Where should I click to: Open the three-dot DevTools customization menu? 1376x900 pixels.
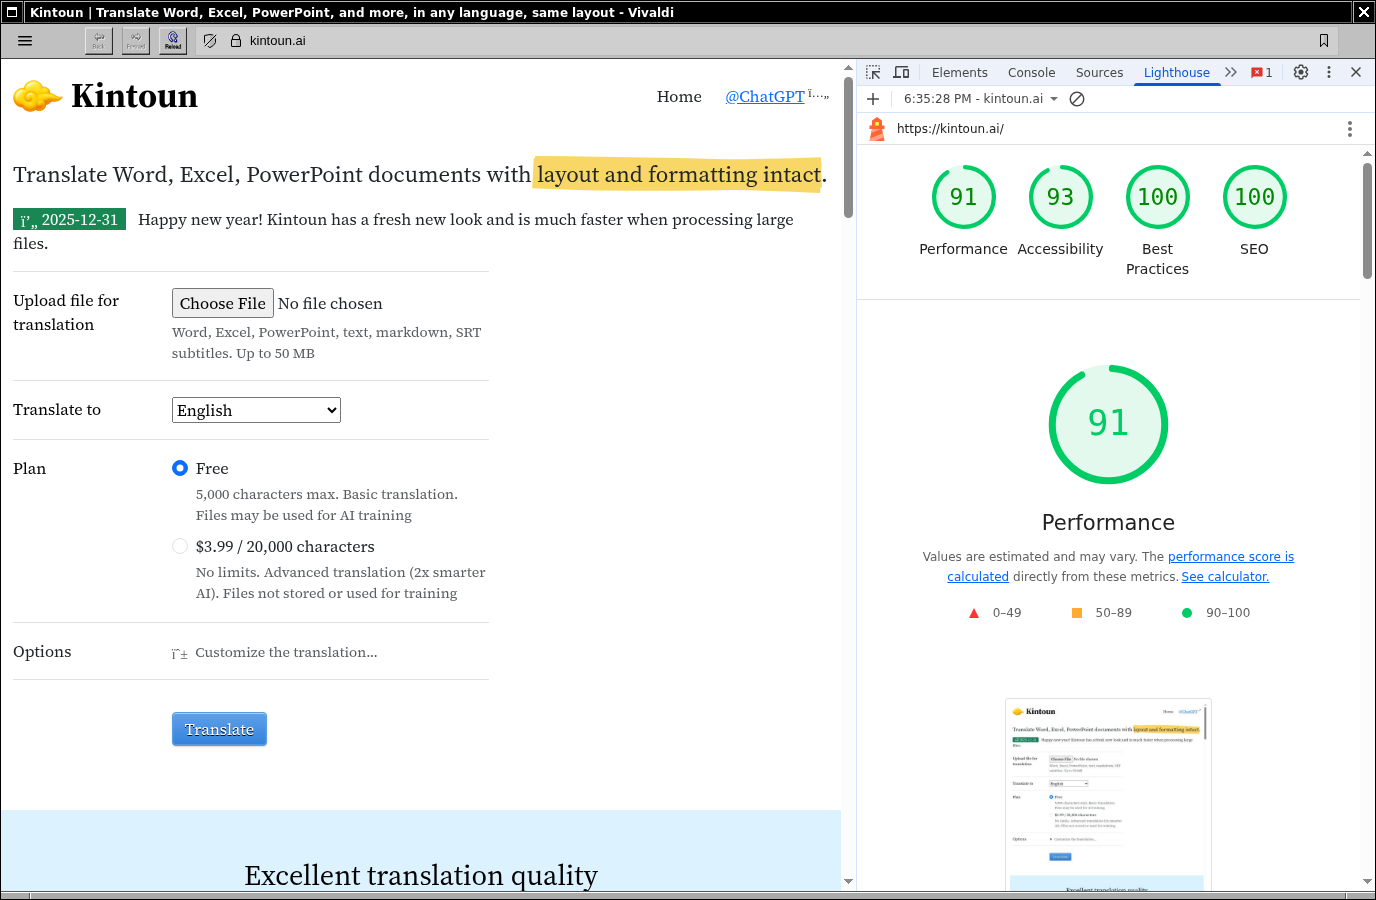point(1328,71)
